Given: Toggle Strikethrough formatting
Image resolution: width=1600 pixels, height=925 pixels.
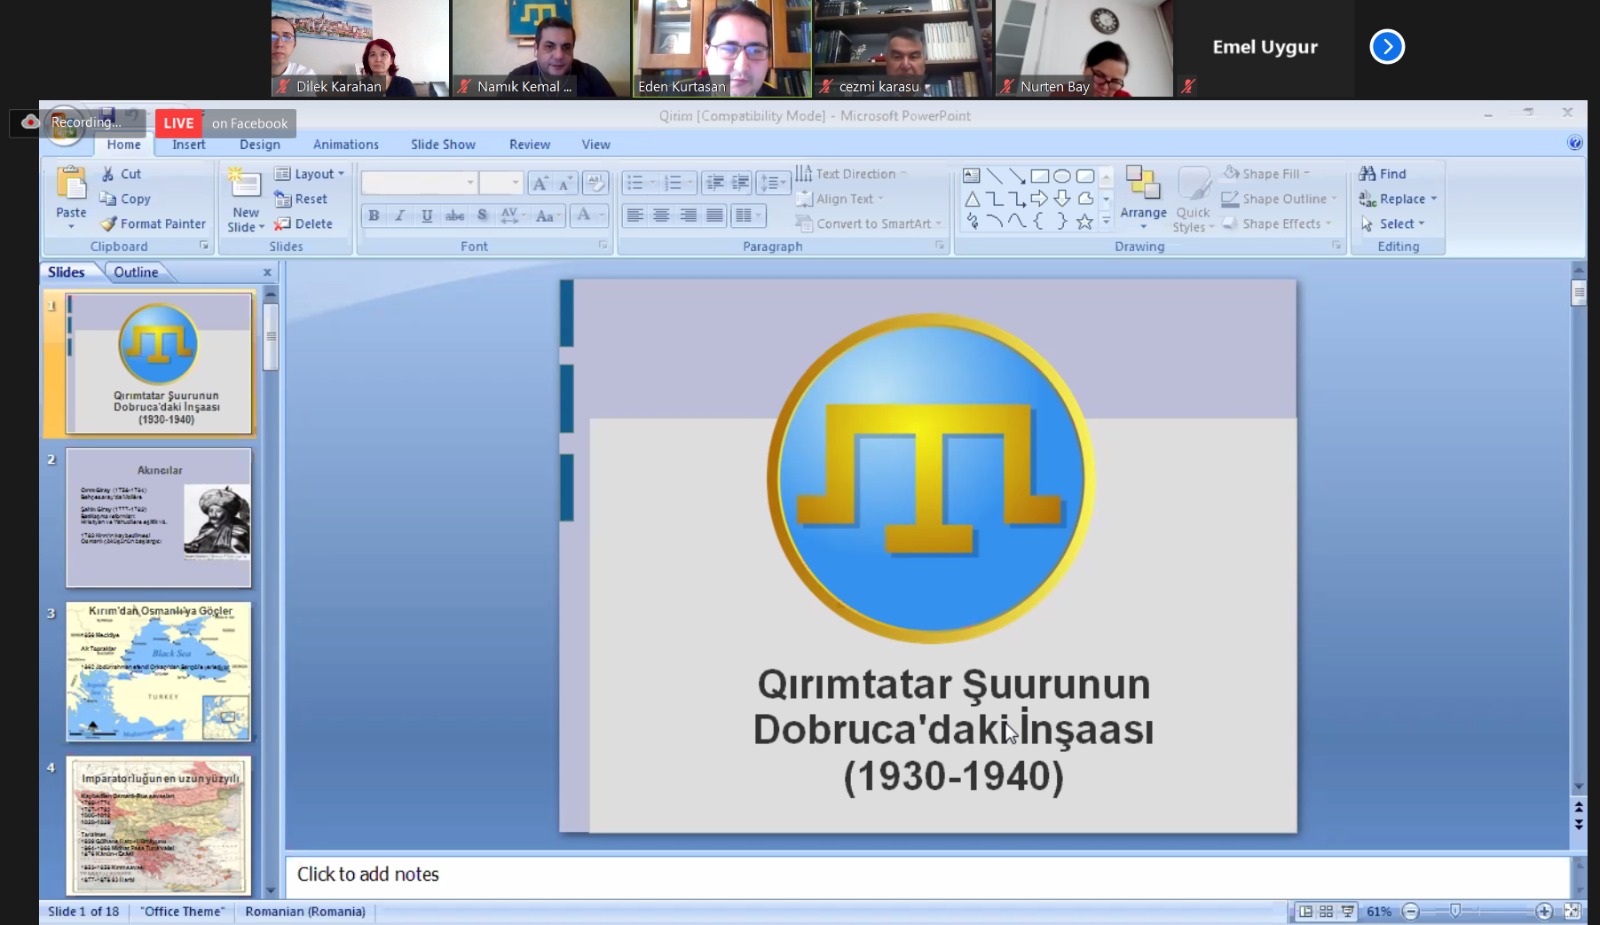Looking at the screenshot, I should [455, 215].
